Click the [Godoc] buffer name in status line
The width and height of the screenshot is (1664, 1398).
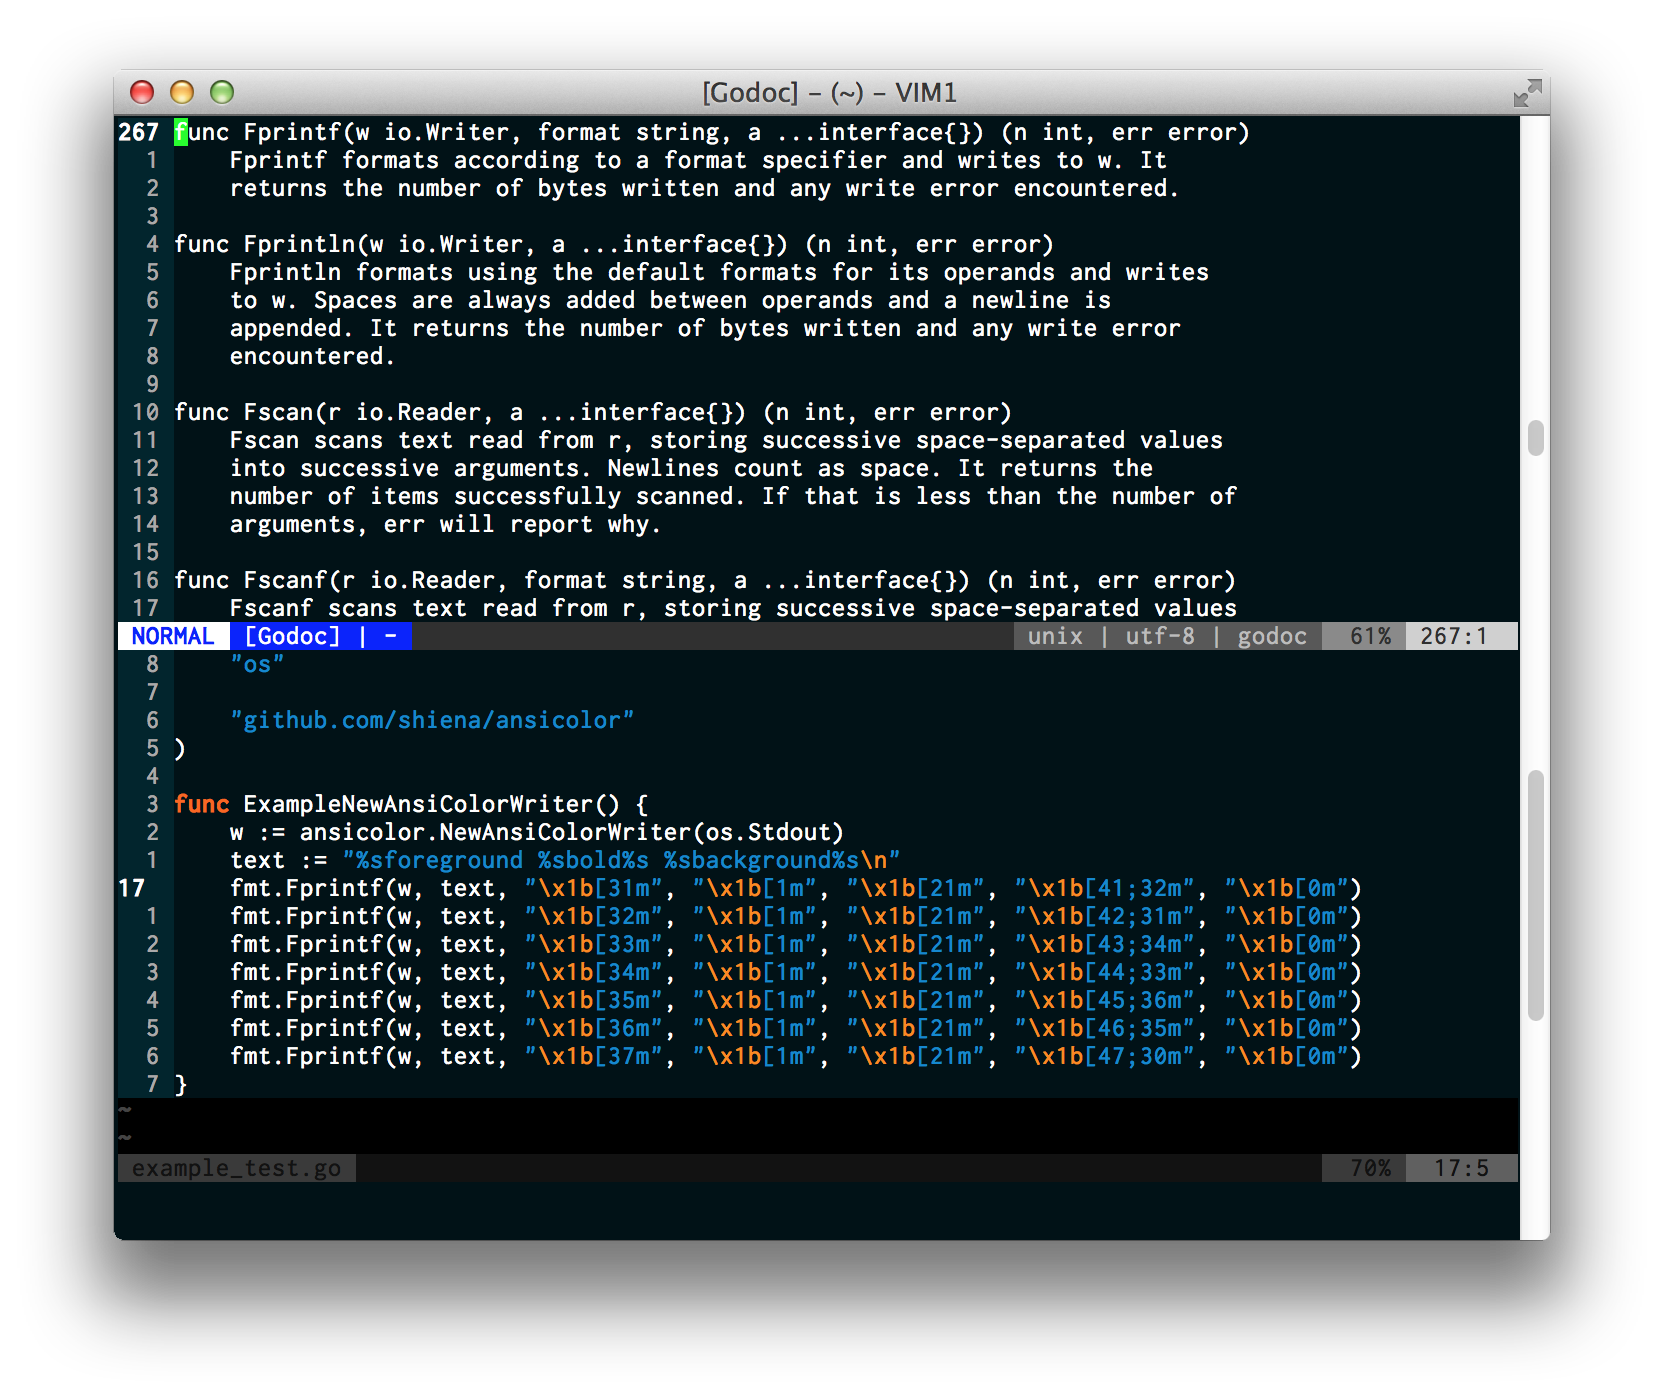tap(292, 636)
